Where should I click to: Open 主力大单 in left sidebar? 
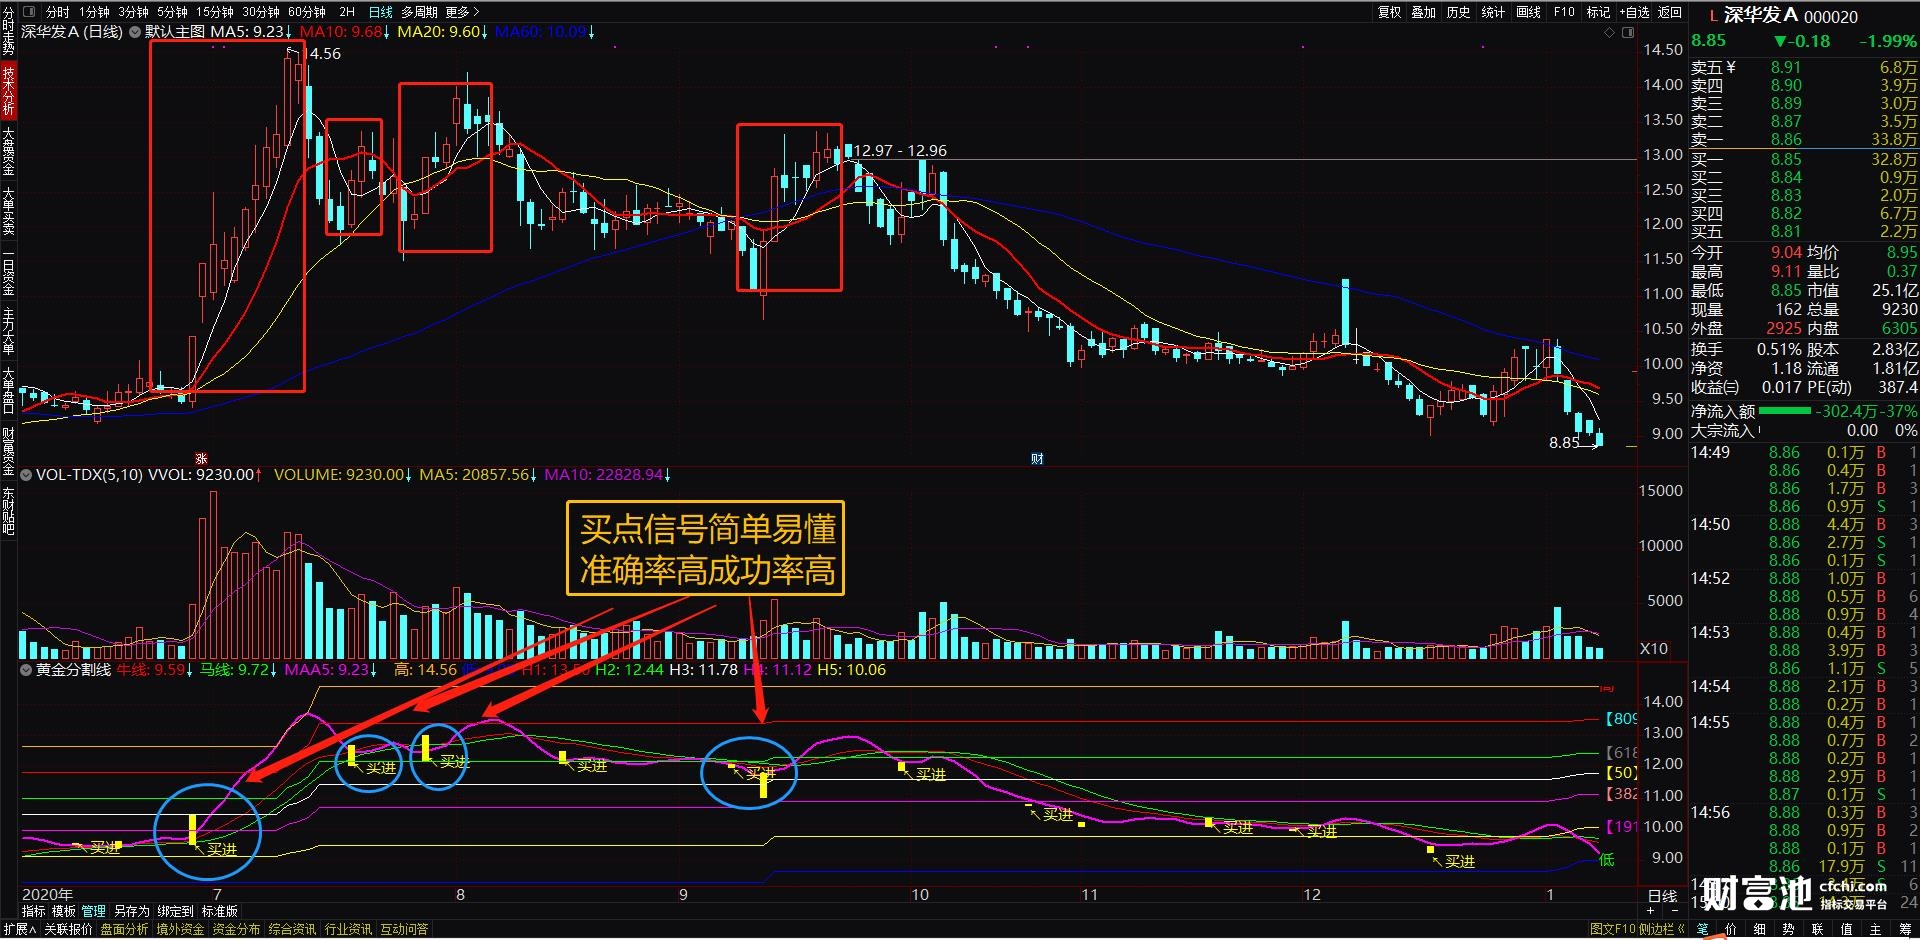coord(8,331)
